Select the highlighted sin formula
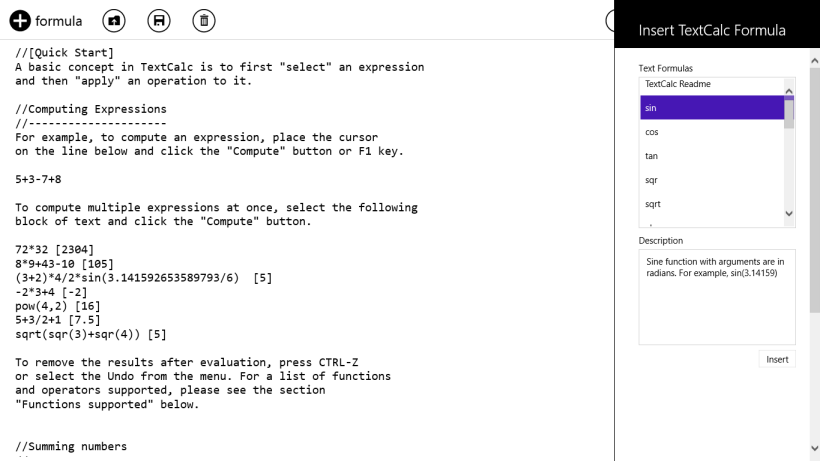Screen dimensions: 820x461 click(x=712, y=108)
